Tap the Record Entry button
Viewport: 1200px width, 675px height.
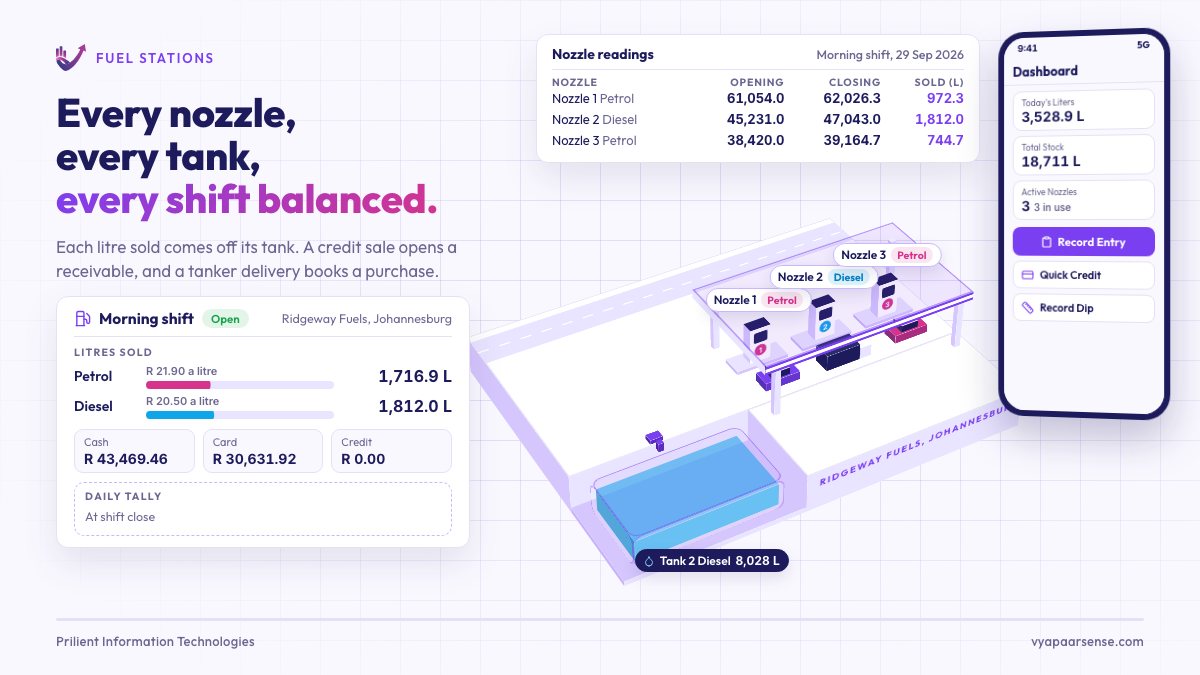(x=1083, y=242)
